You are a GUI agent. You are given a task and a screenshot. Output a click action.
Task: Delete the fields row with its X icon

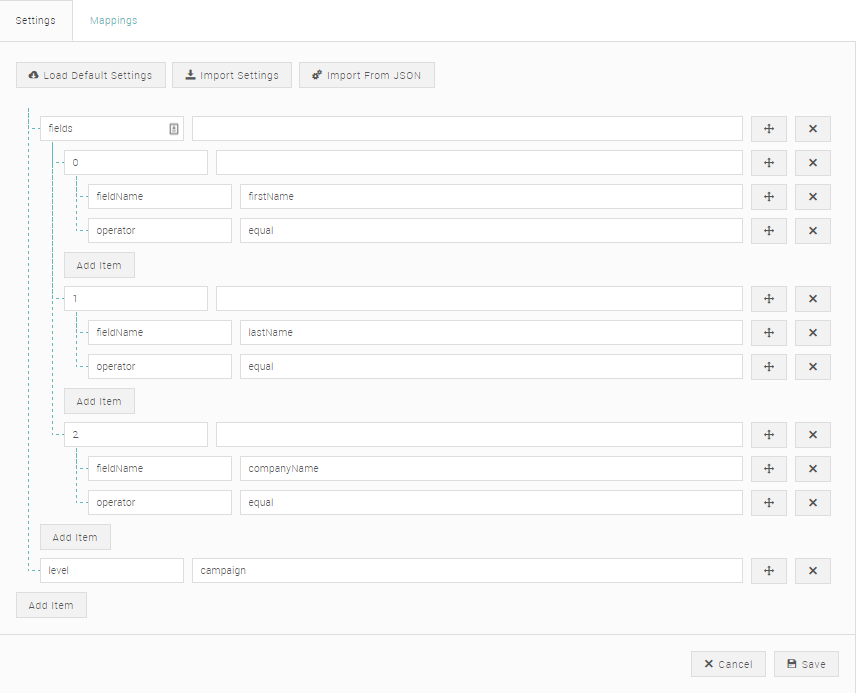[x=813, y=129]
